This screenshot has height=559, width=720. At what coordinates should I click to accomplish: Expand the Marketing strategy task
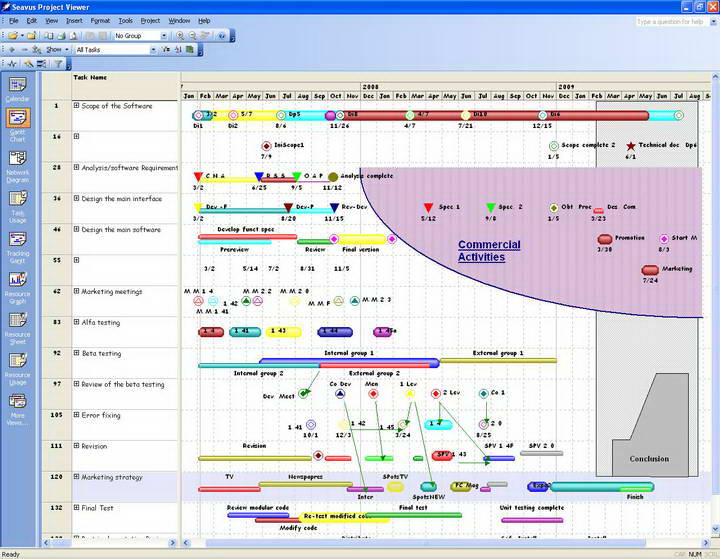(76, 477)
